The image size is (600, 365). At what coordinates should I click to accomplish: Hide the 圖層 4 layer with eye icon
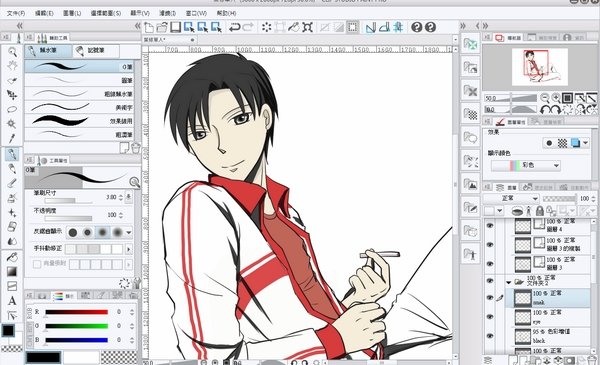coord(490,226)
